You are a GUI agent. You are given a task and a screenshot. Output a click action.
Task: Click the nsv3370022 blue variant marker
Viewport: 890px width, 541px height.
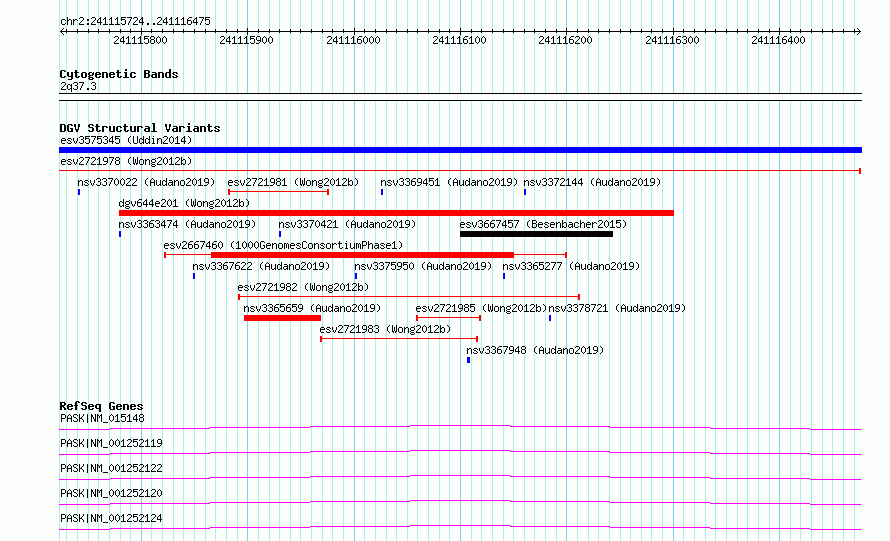[x=79, y=192]
